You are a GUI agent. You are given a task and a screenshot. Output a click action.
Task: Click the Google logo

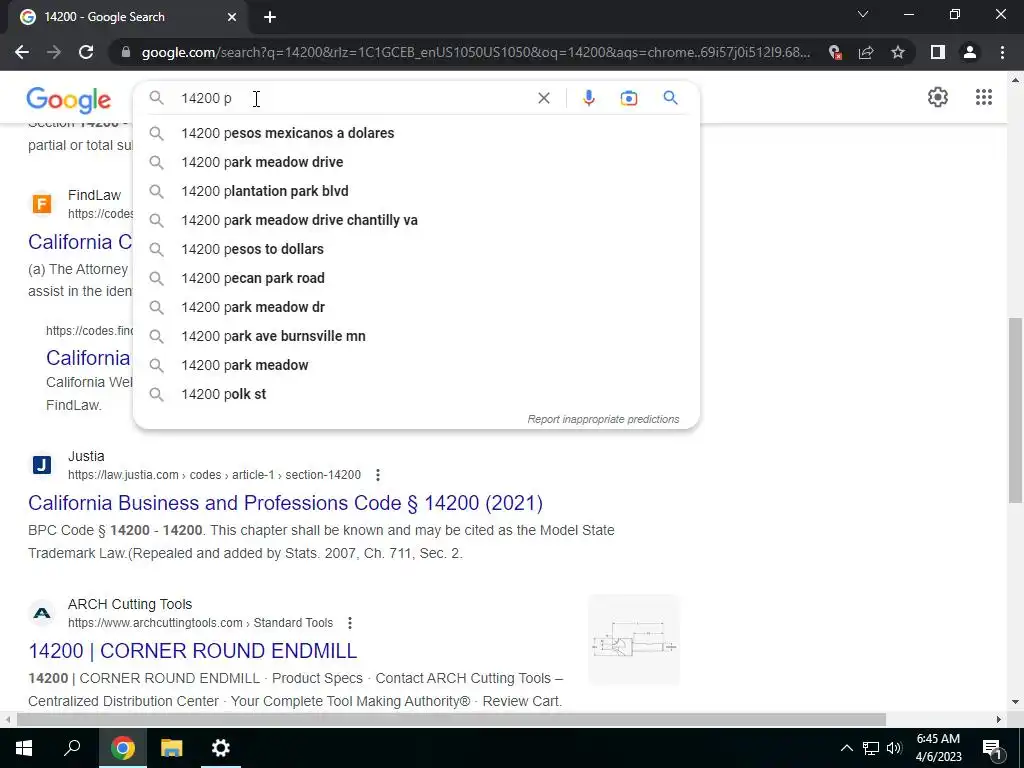coord(69,100)
